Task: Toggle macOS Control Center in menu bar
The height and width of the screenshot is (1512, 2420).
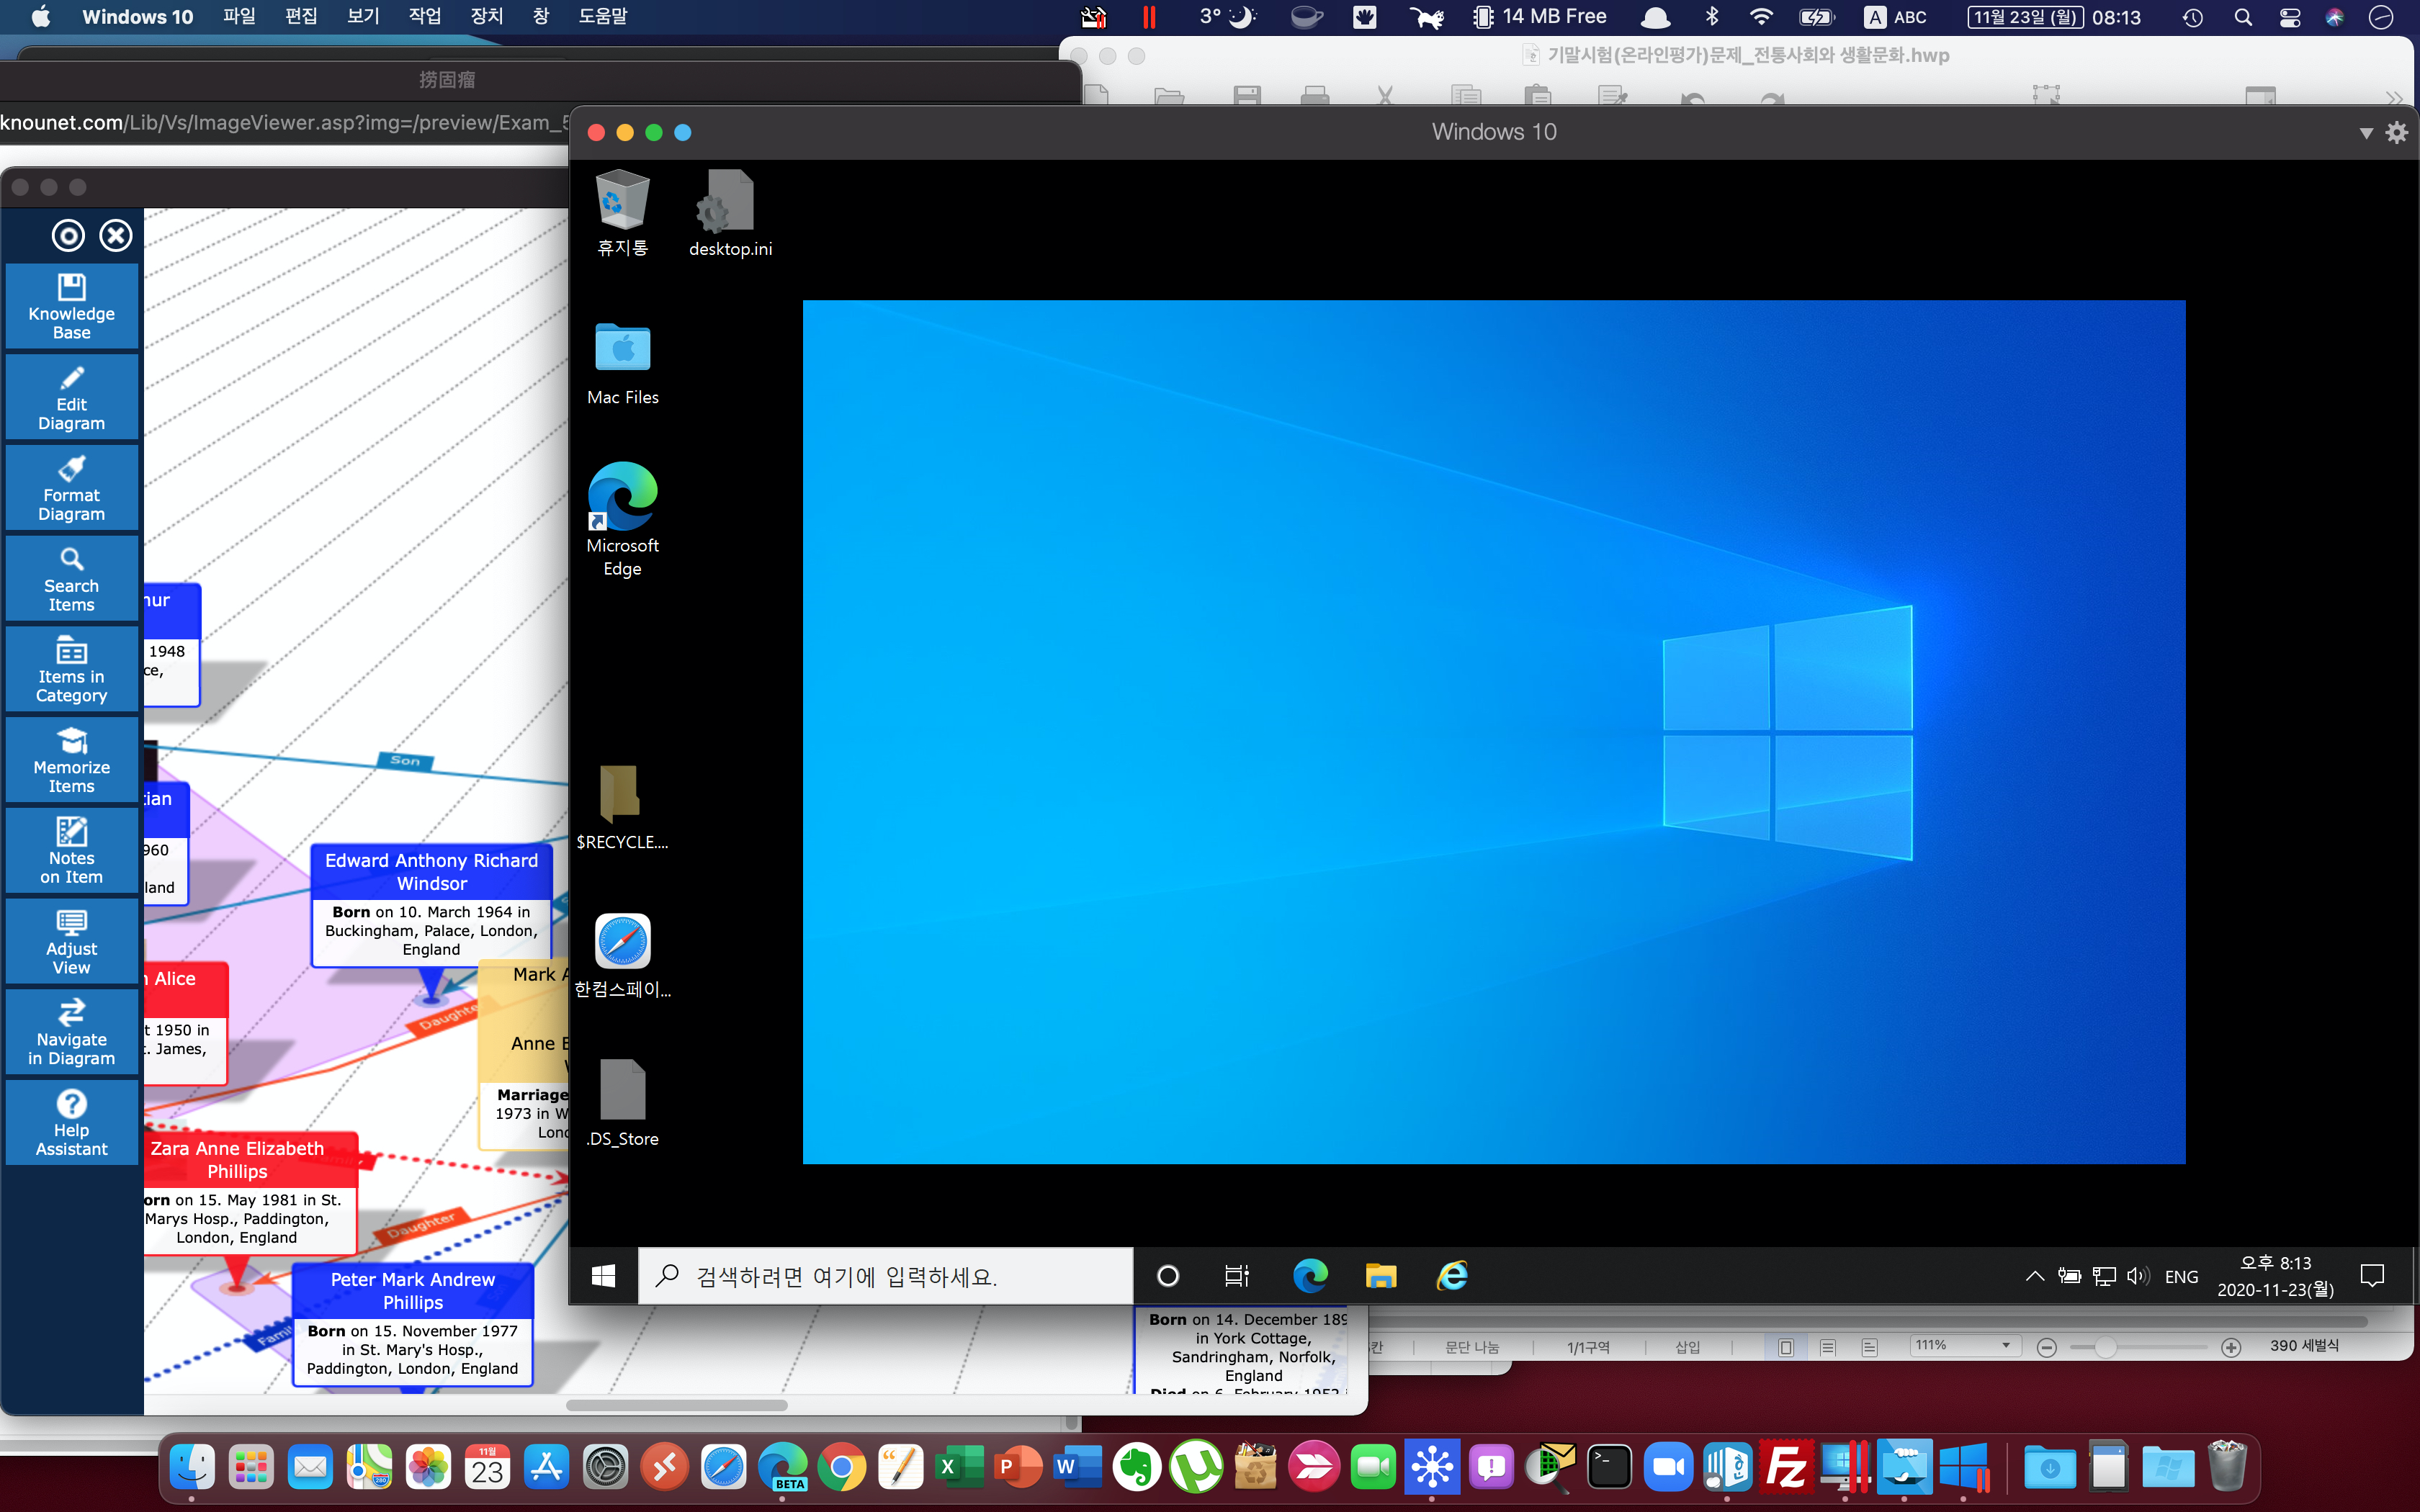Action: coord(2289,17)
